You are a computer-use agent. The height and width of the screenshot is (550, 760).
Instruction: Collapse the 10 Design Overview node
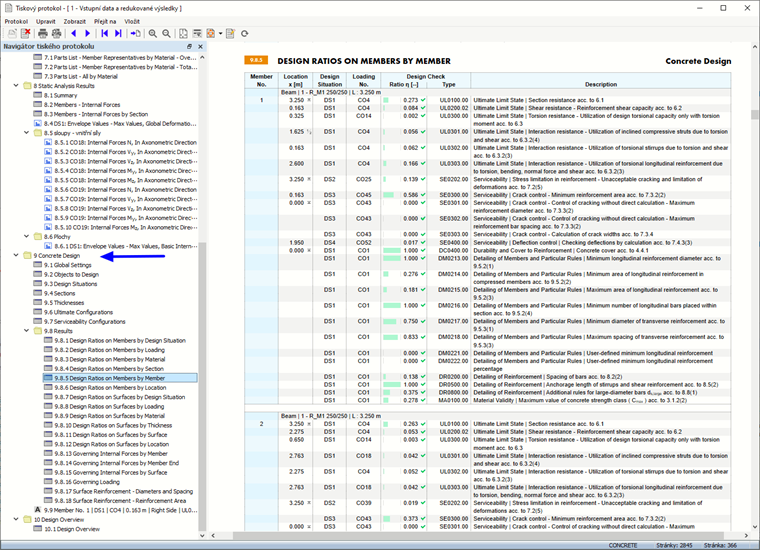[16, 519]
